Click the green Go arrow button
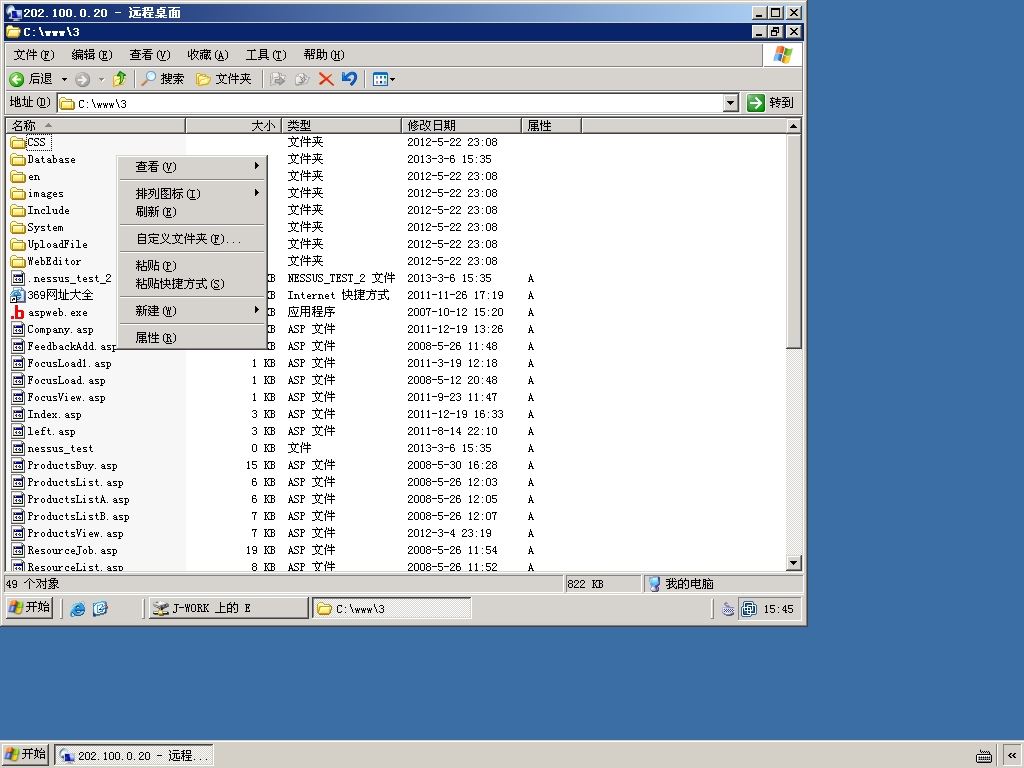 point(756,103)
